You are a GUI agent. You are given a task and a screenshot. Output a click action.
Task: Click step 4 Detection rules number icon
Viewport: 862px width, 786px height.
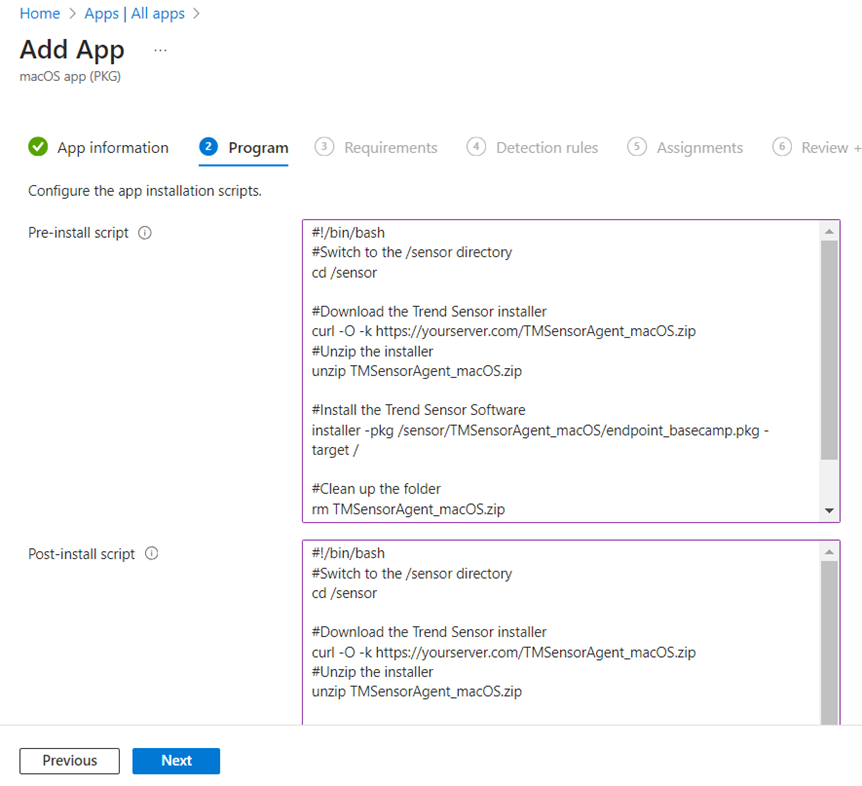click(x=476, y=147)
